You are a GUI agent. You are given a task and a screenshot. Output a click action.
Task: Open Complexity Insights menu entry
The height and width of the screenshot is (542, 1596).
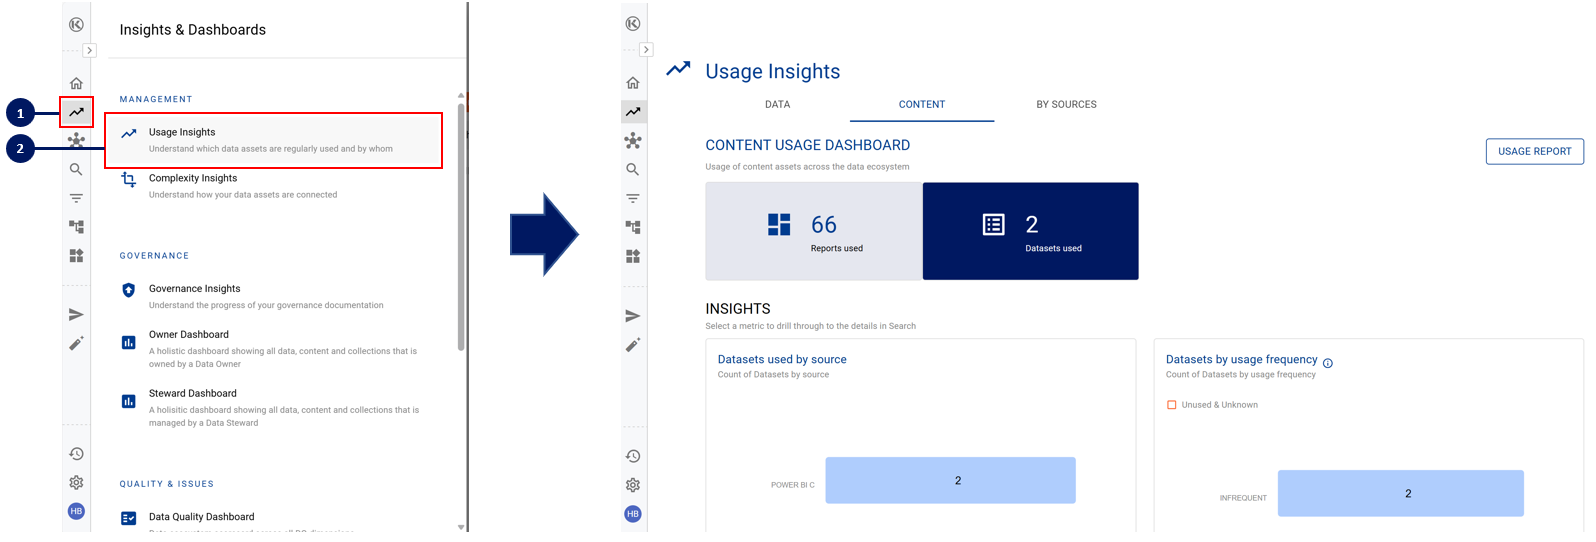[193, 178]
